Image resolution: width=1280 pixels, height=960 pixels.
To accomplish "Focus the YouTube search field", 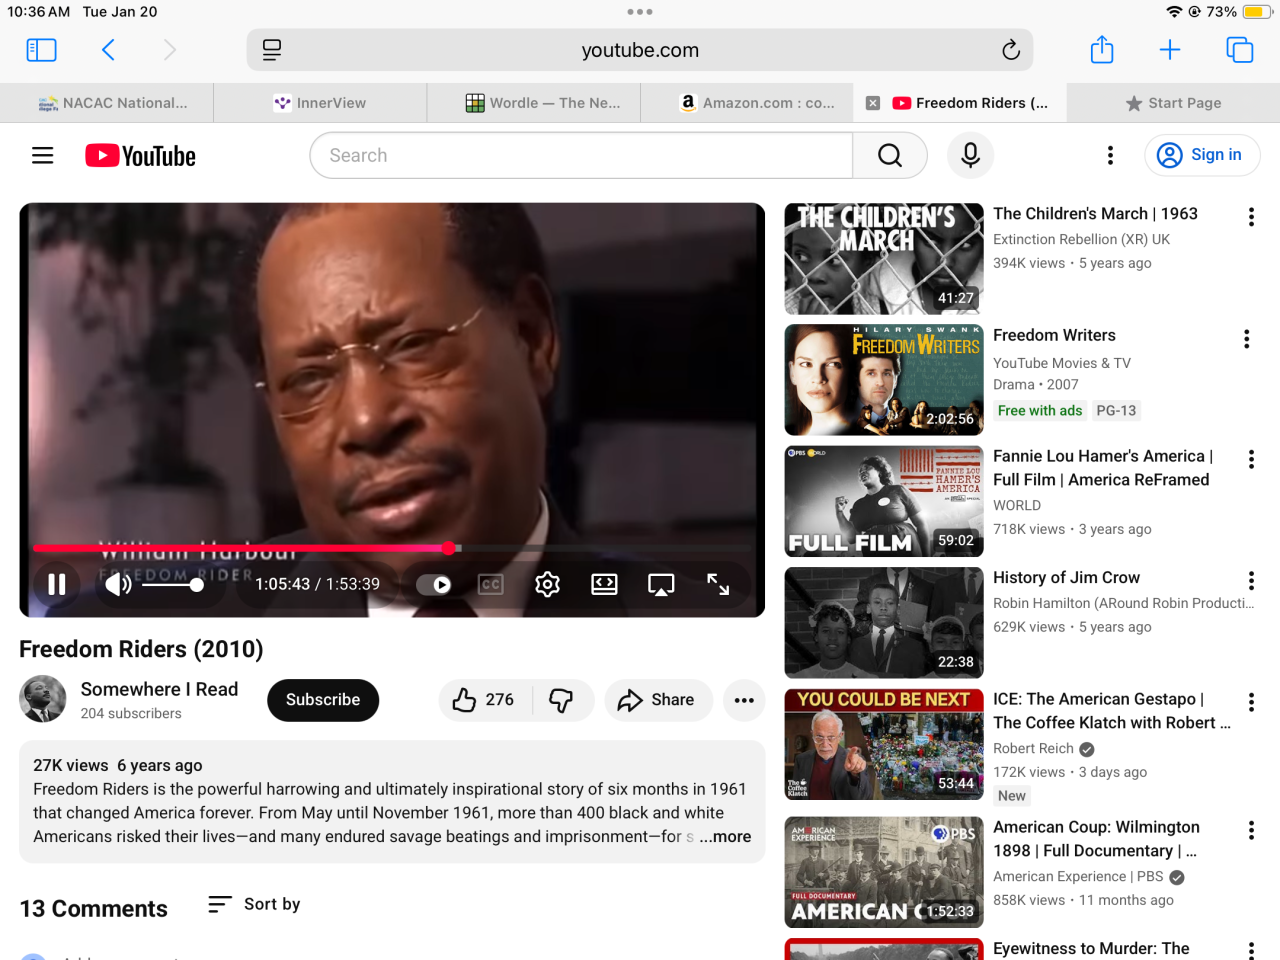I will point(581,156).
